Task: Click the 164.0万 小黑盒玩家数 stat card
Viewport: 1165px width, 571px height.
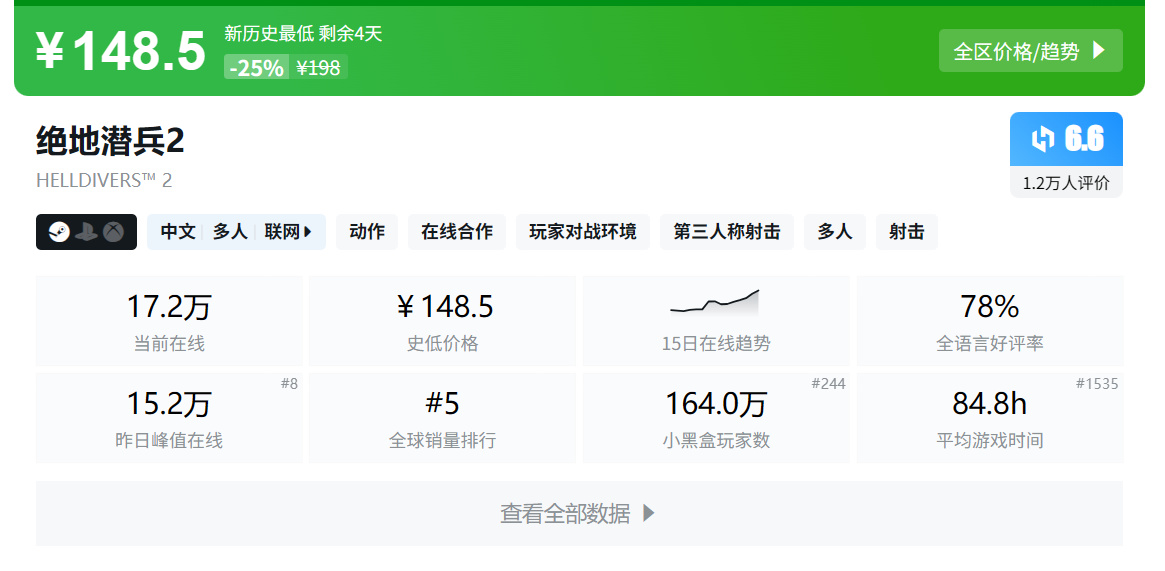Action: pos(716,418)
